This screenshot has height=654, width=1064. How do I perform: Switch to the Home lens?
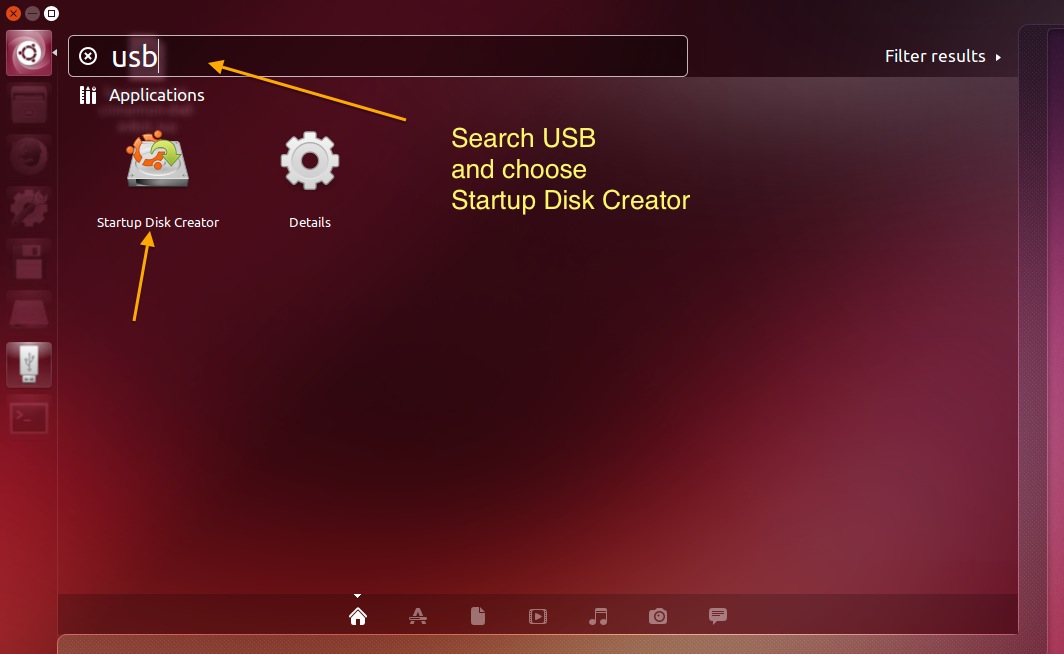(x=358, y=616)
